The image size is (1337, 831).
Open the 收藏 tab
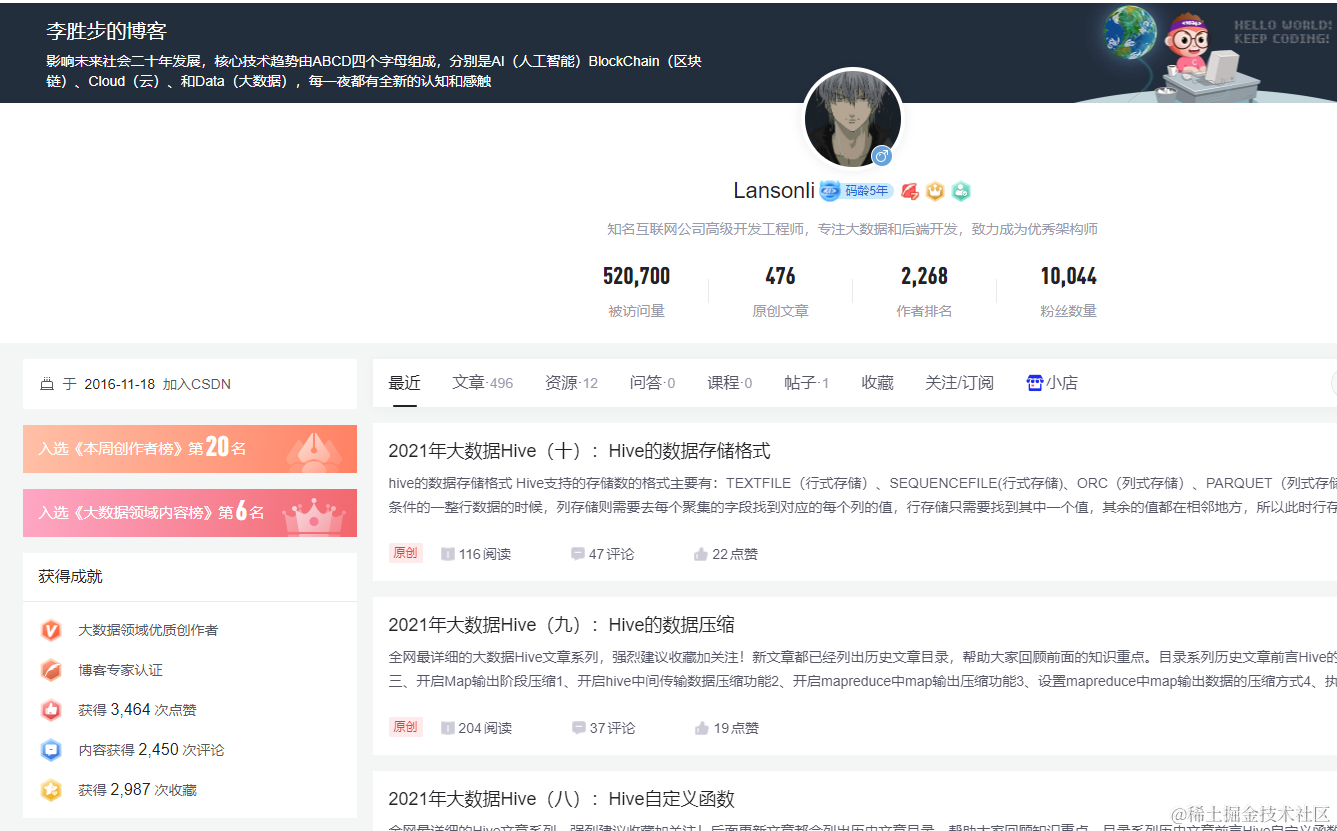(x=877, y=383)
